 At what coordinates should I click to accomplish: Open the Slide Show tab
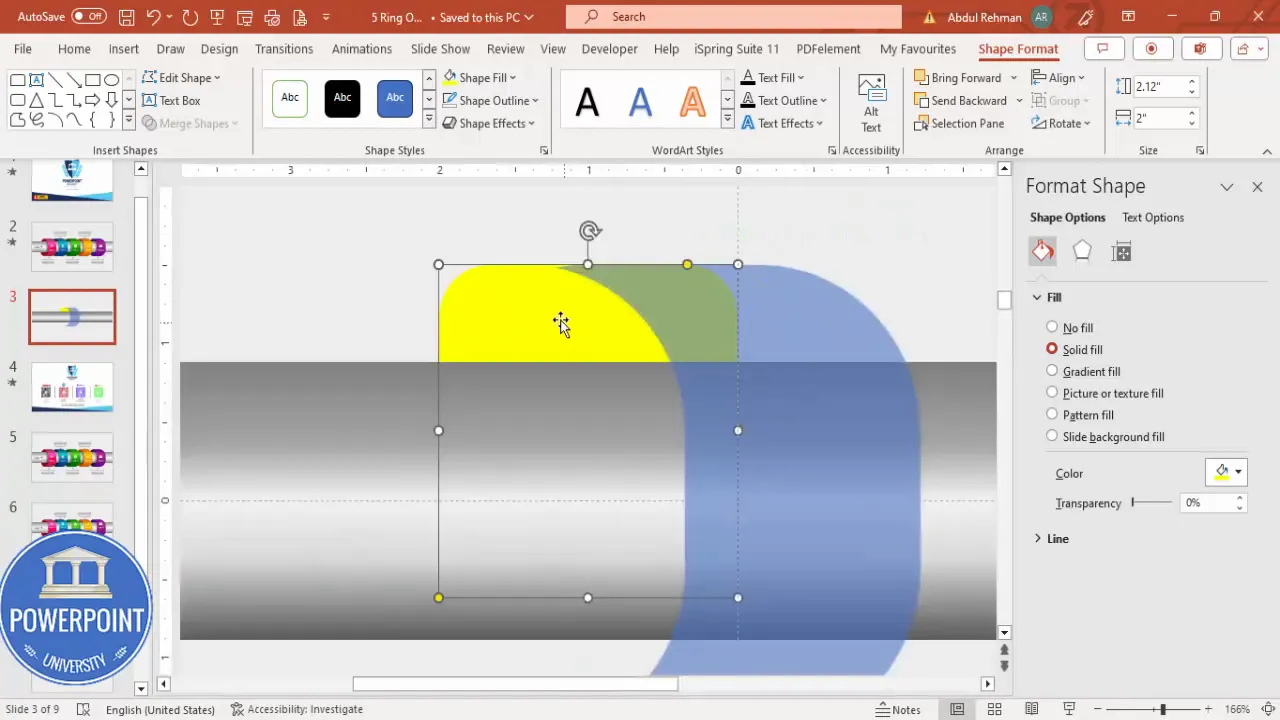pos(440,49)
